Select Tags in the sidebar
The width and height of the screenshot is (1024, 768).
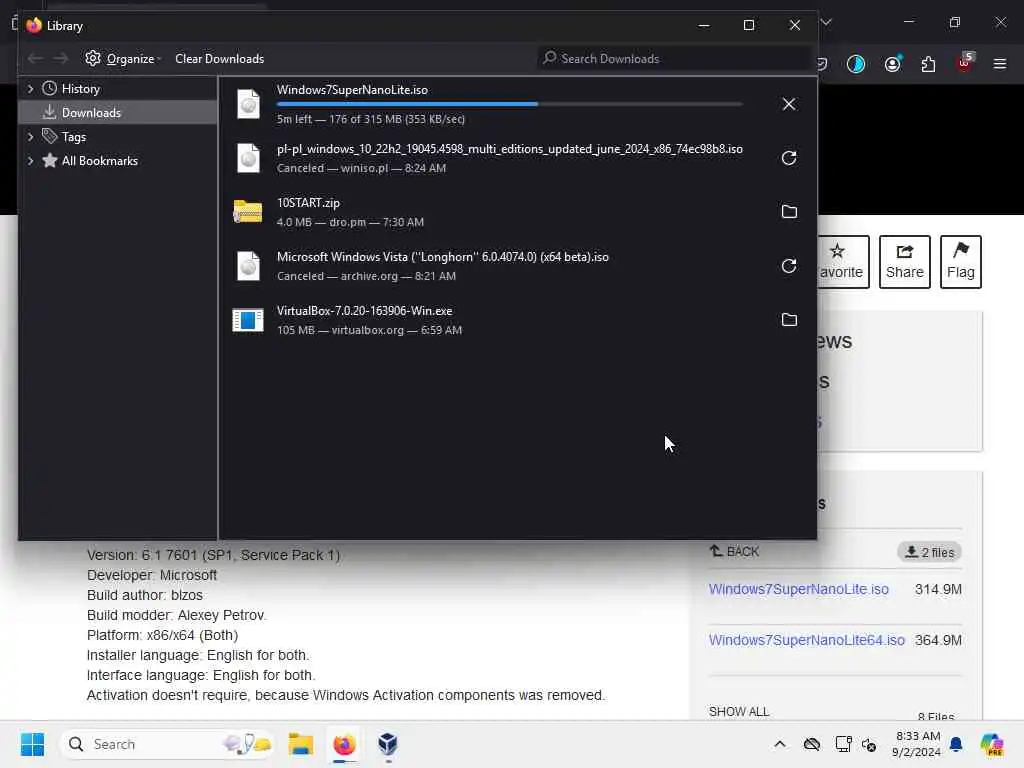coord(73,136)
